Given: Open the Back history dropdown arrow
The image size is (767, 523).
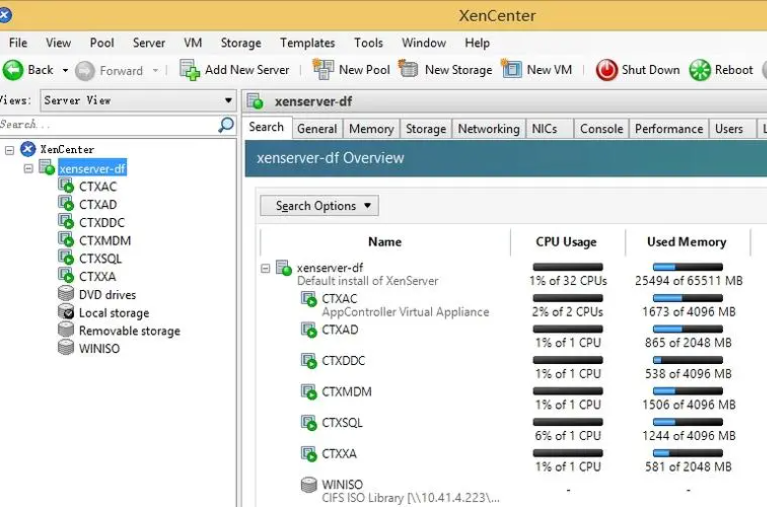Looking at the screenshot, I should (x=65, y=70).
